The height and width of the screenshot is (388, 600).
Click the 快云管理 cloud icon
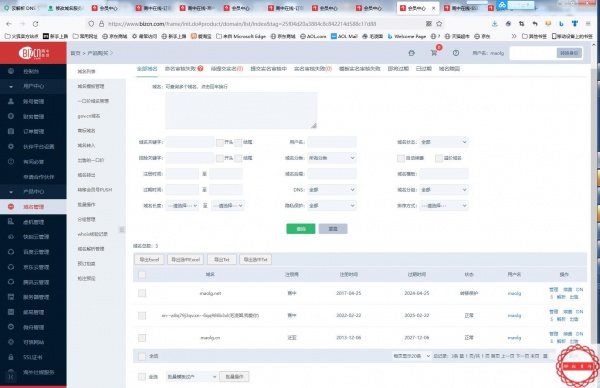tap(11, 237)
